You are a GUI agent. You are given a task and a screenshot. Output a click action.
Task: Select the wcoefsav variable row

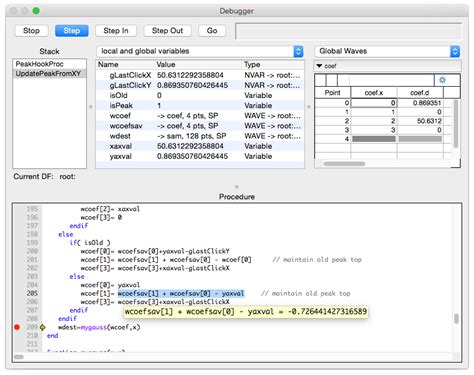pos(200,126)
